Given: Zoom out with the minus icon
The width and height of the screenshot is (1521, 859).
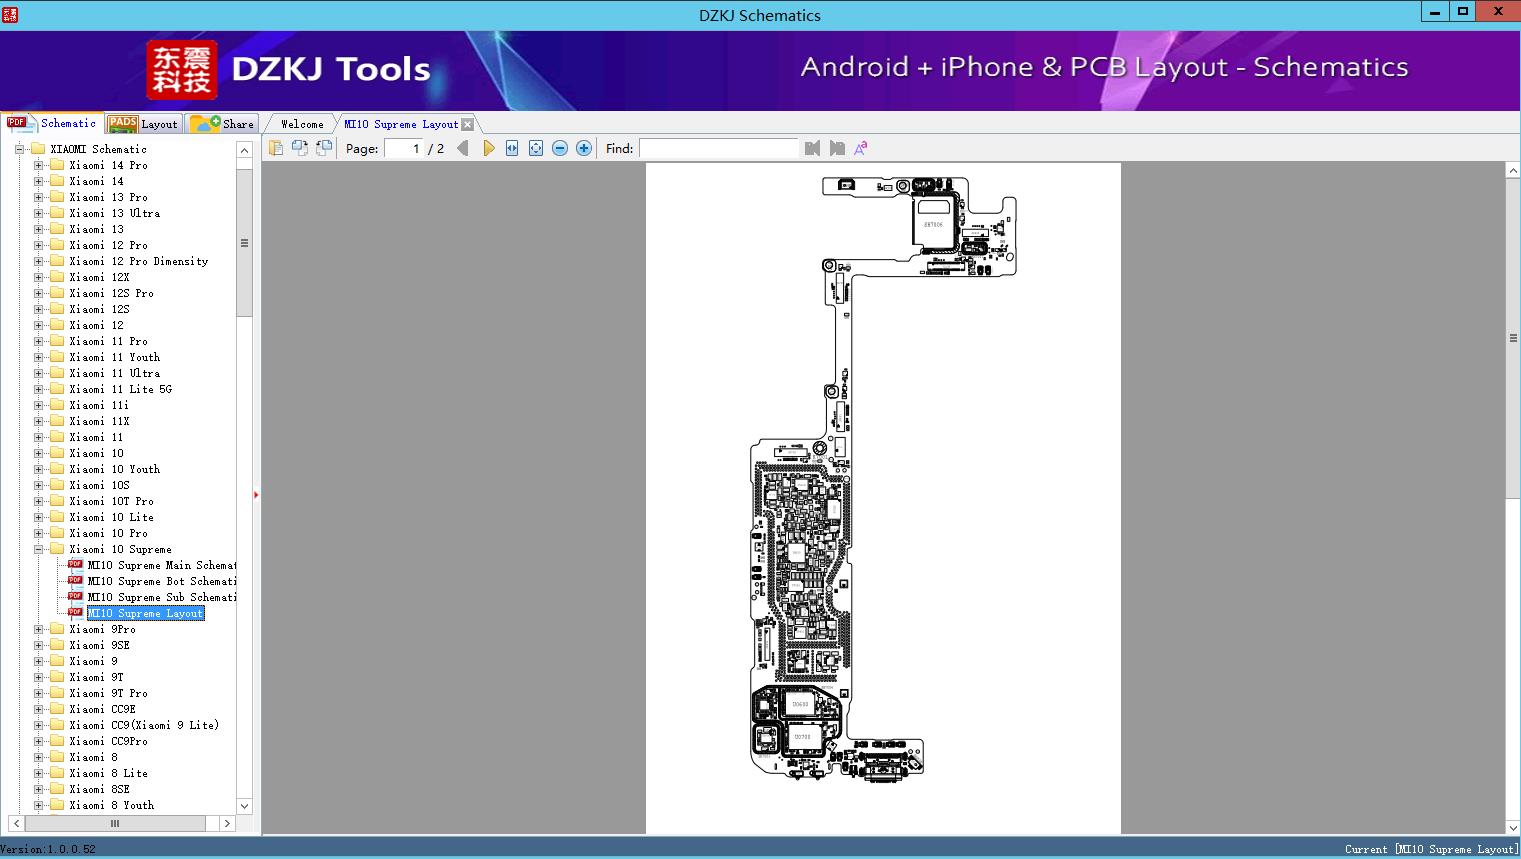Looking at the screenshot, I should [x=560, y=148].
